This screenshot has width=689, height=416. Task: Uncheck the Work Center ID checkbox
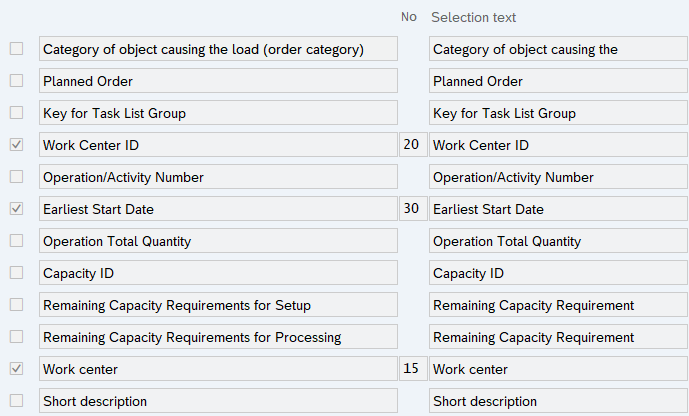[x=16, y=145]
